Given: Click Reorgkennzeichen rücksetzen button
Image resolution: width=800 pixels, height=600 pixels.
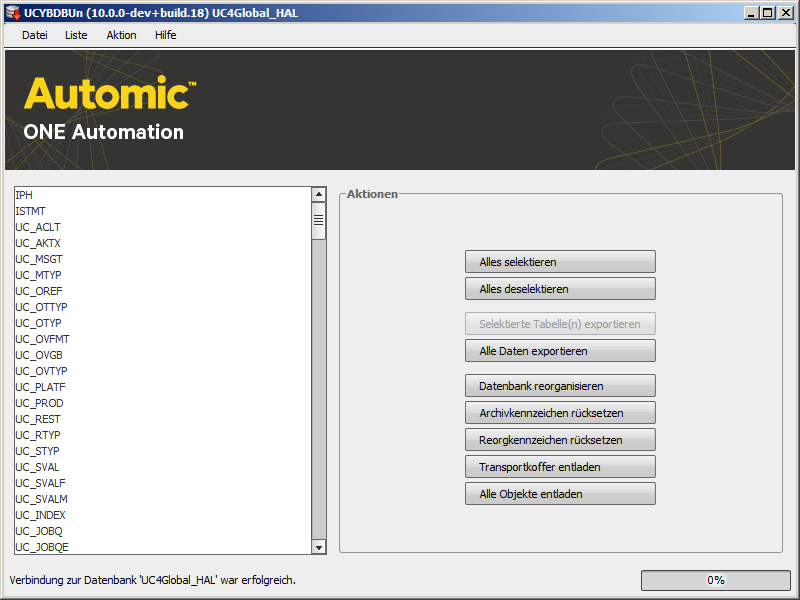Looking at the screenshot, I should (560, 440).
